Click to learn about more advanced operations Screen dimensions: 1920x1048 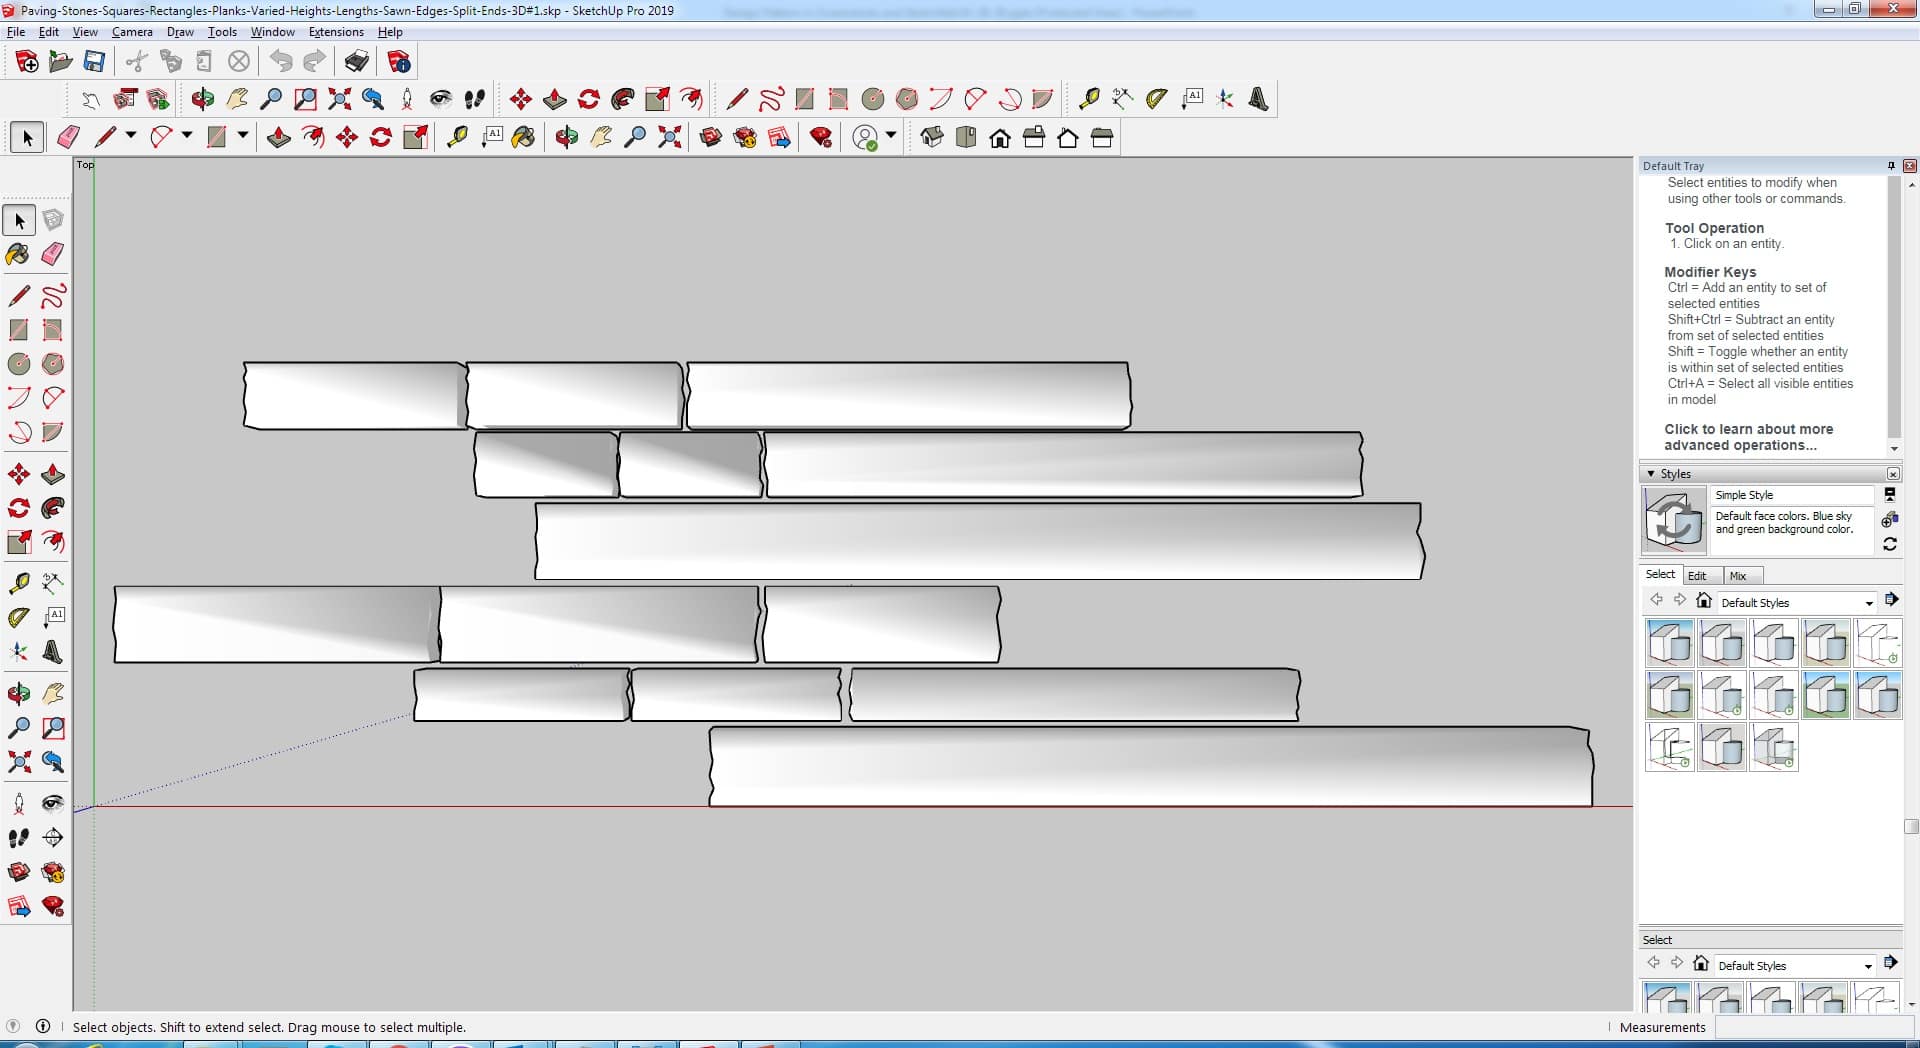1748,437
